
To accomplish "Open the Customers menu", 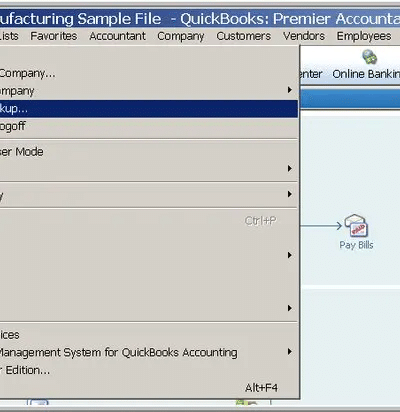I will coord(243,36).
